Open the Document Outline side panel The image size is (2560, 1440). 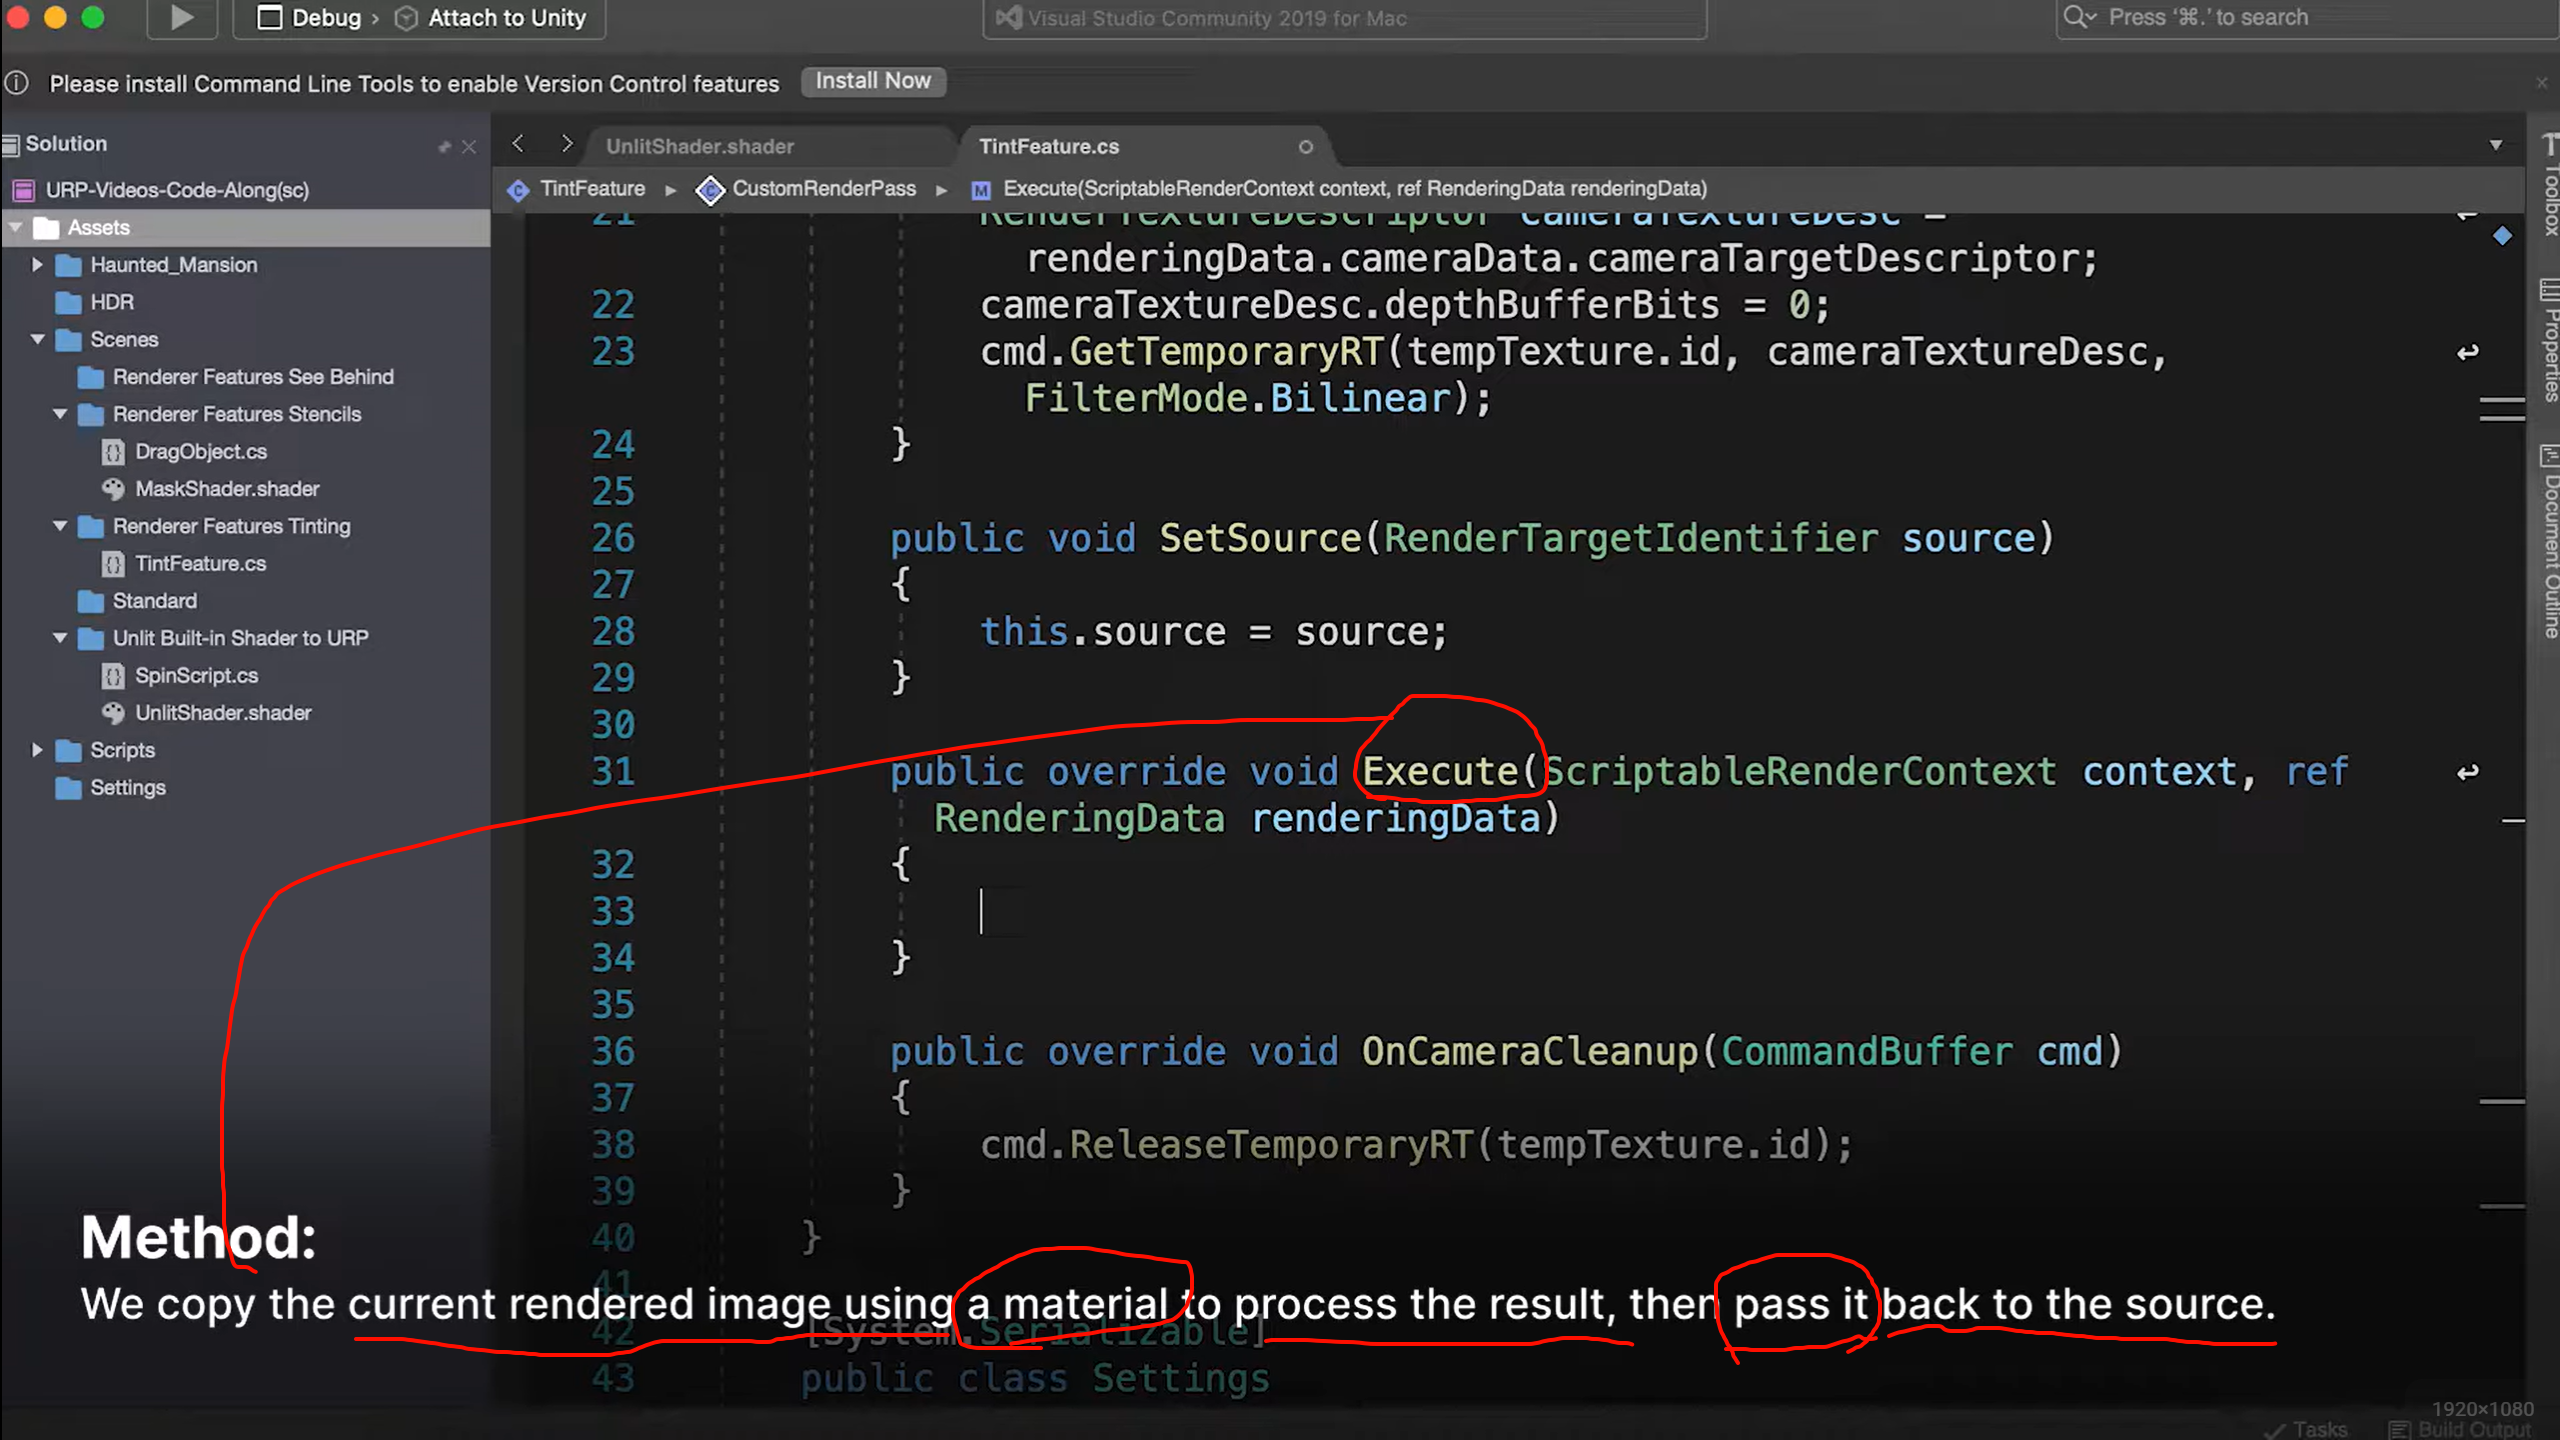click(2550, 541)
